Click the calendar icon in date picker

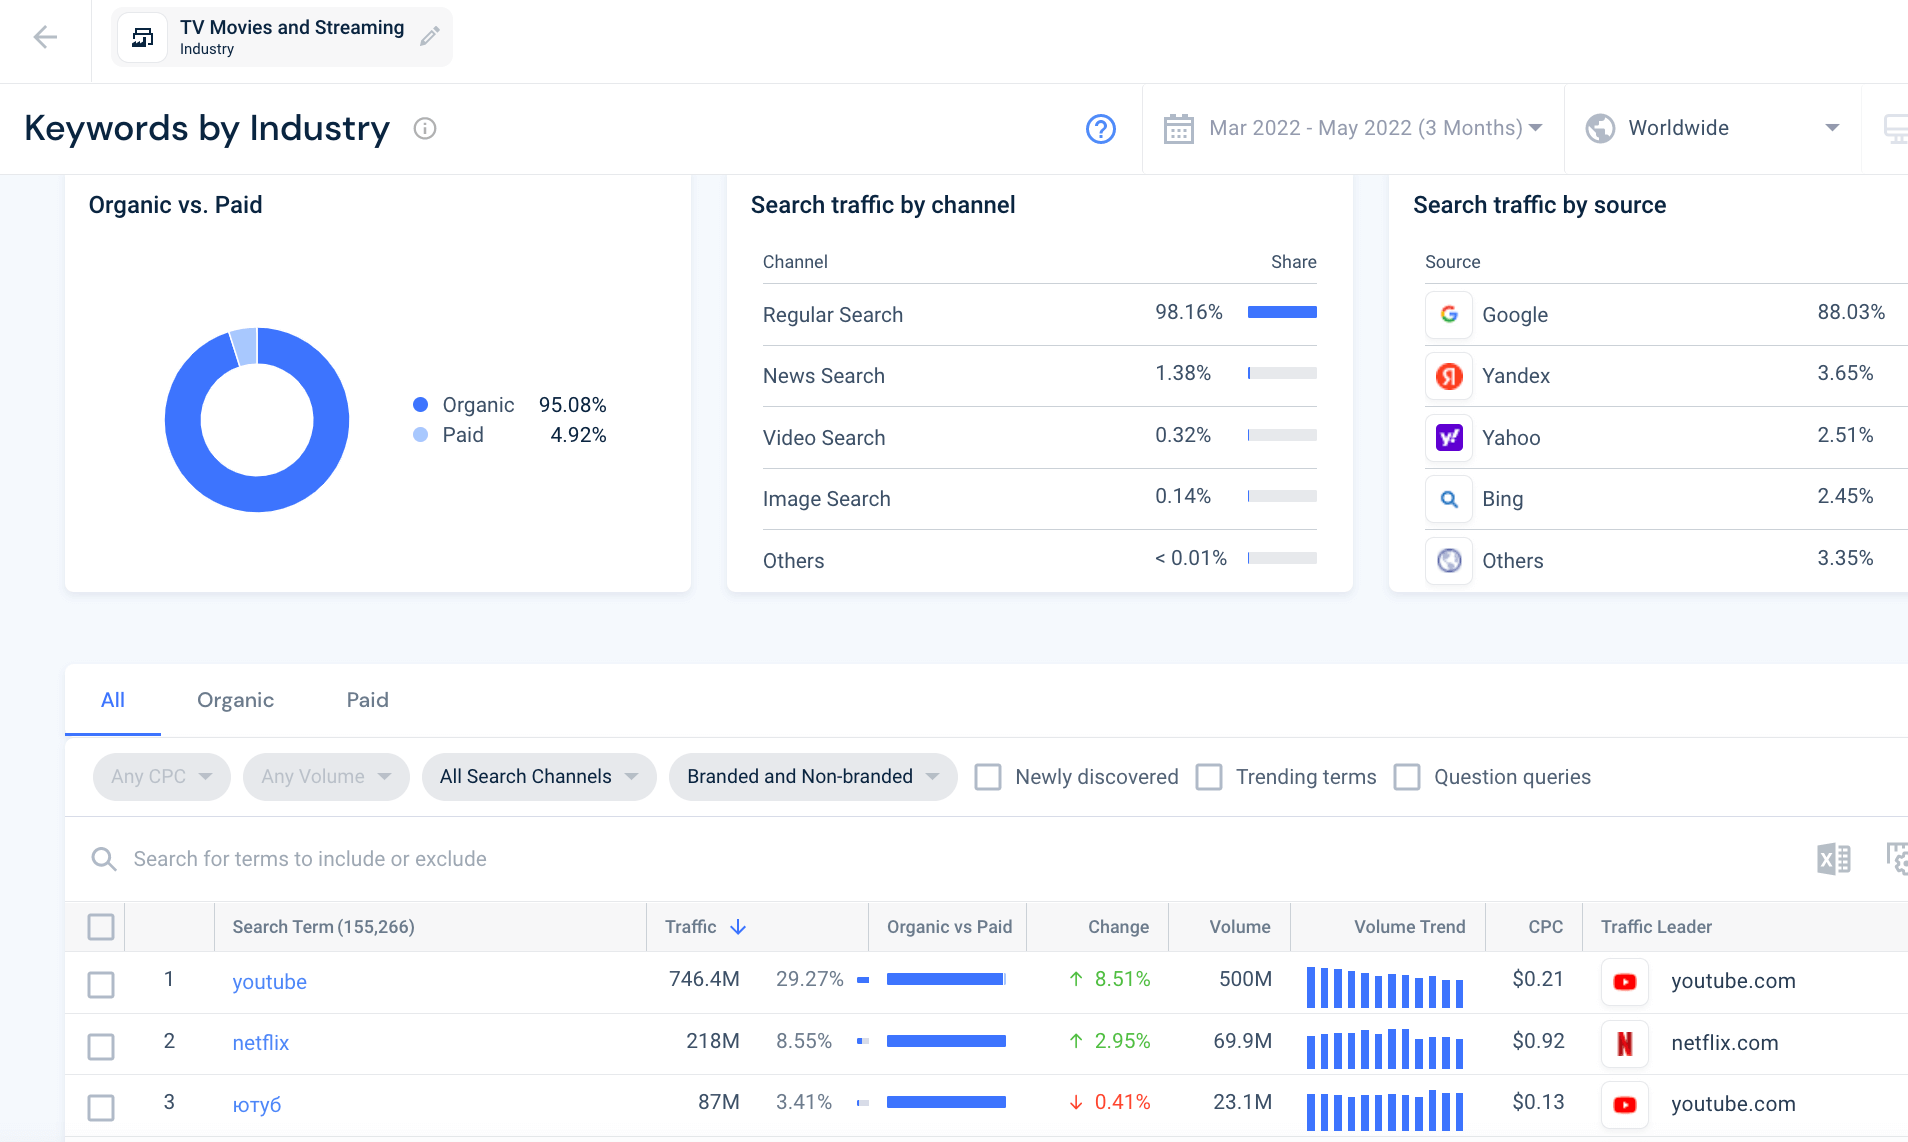coord(1179,129)
